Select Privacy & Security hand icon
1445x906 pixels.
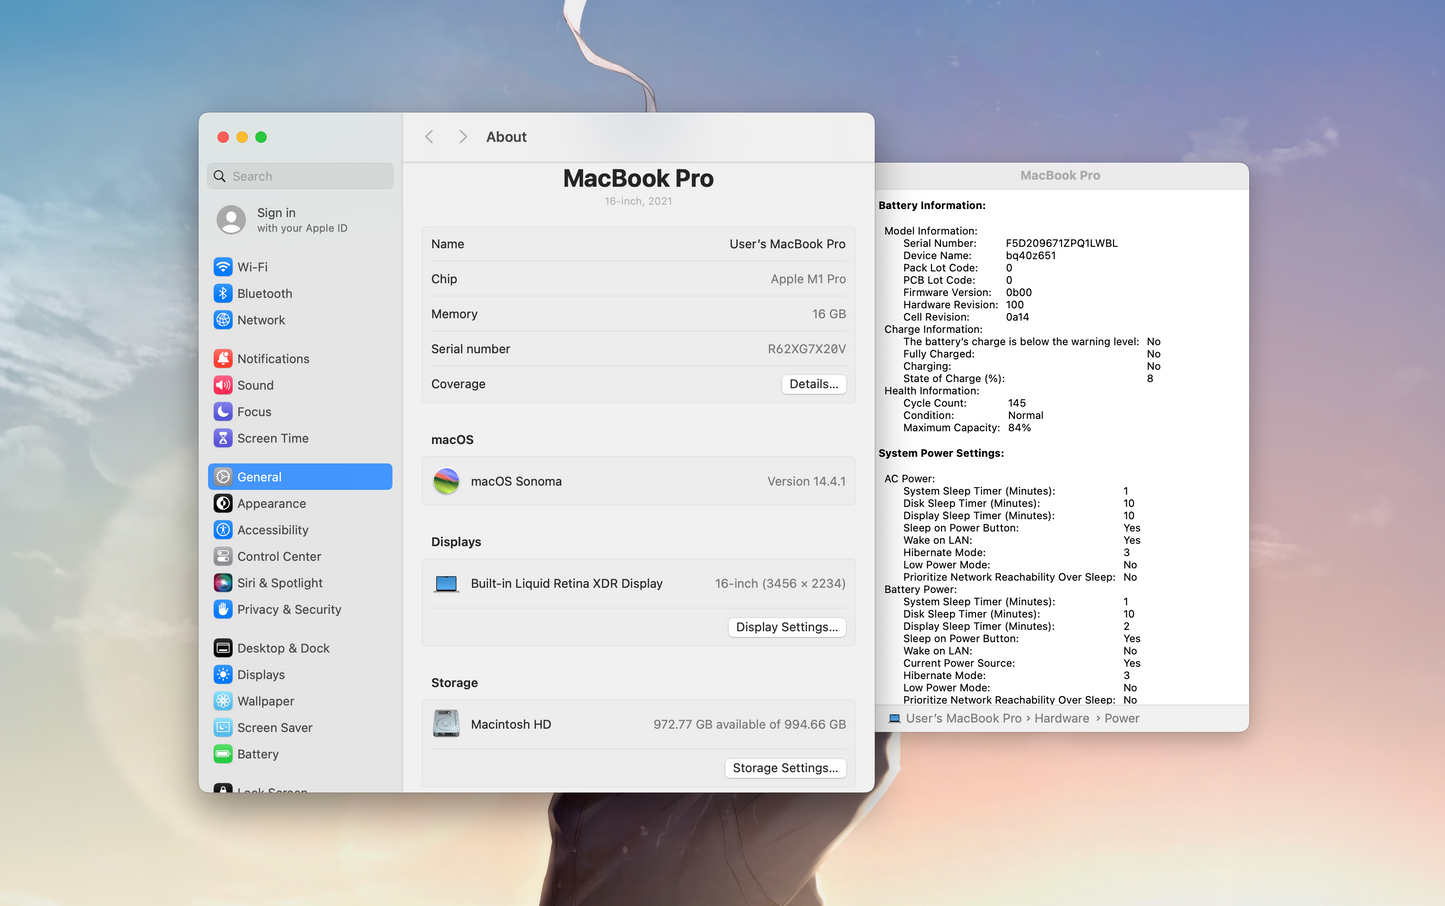point(223,610)
